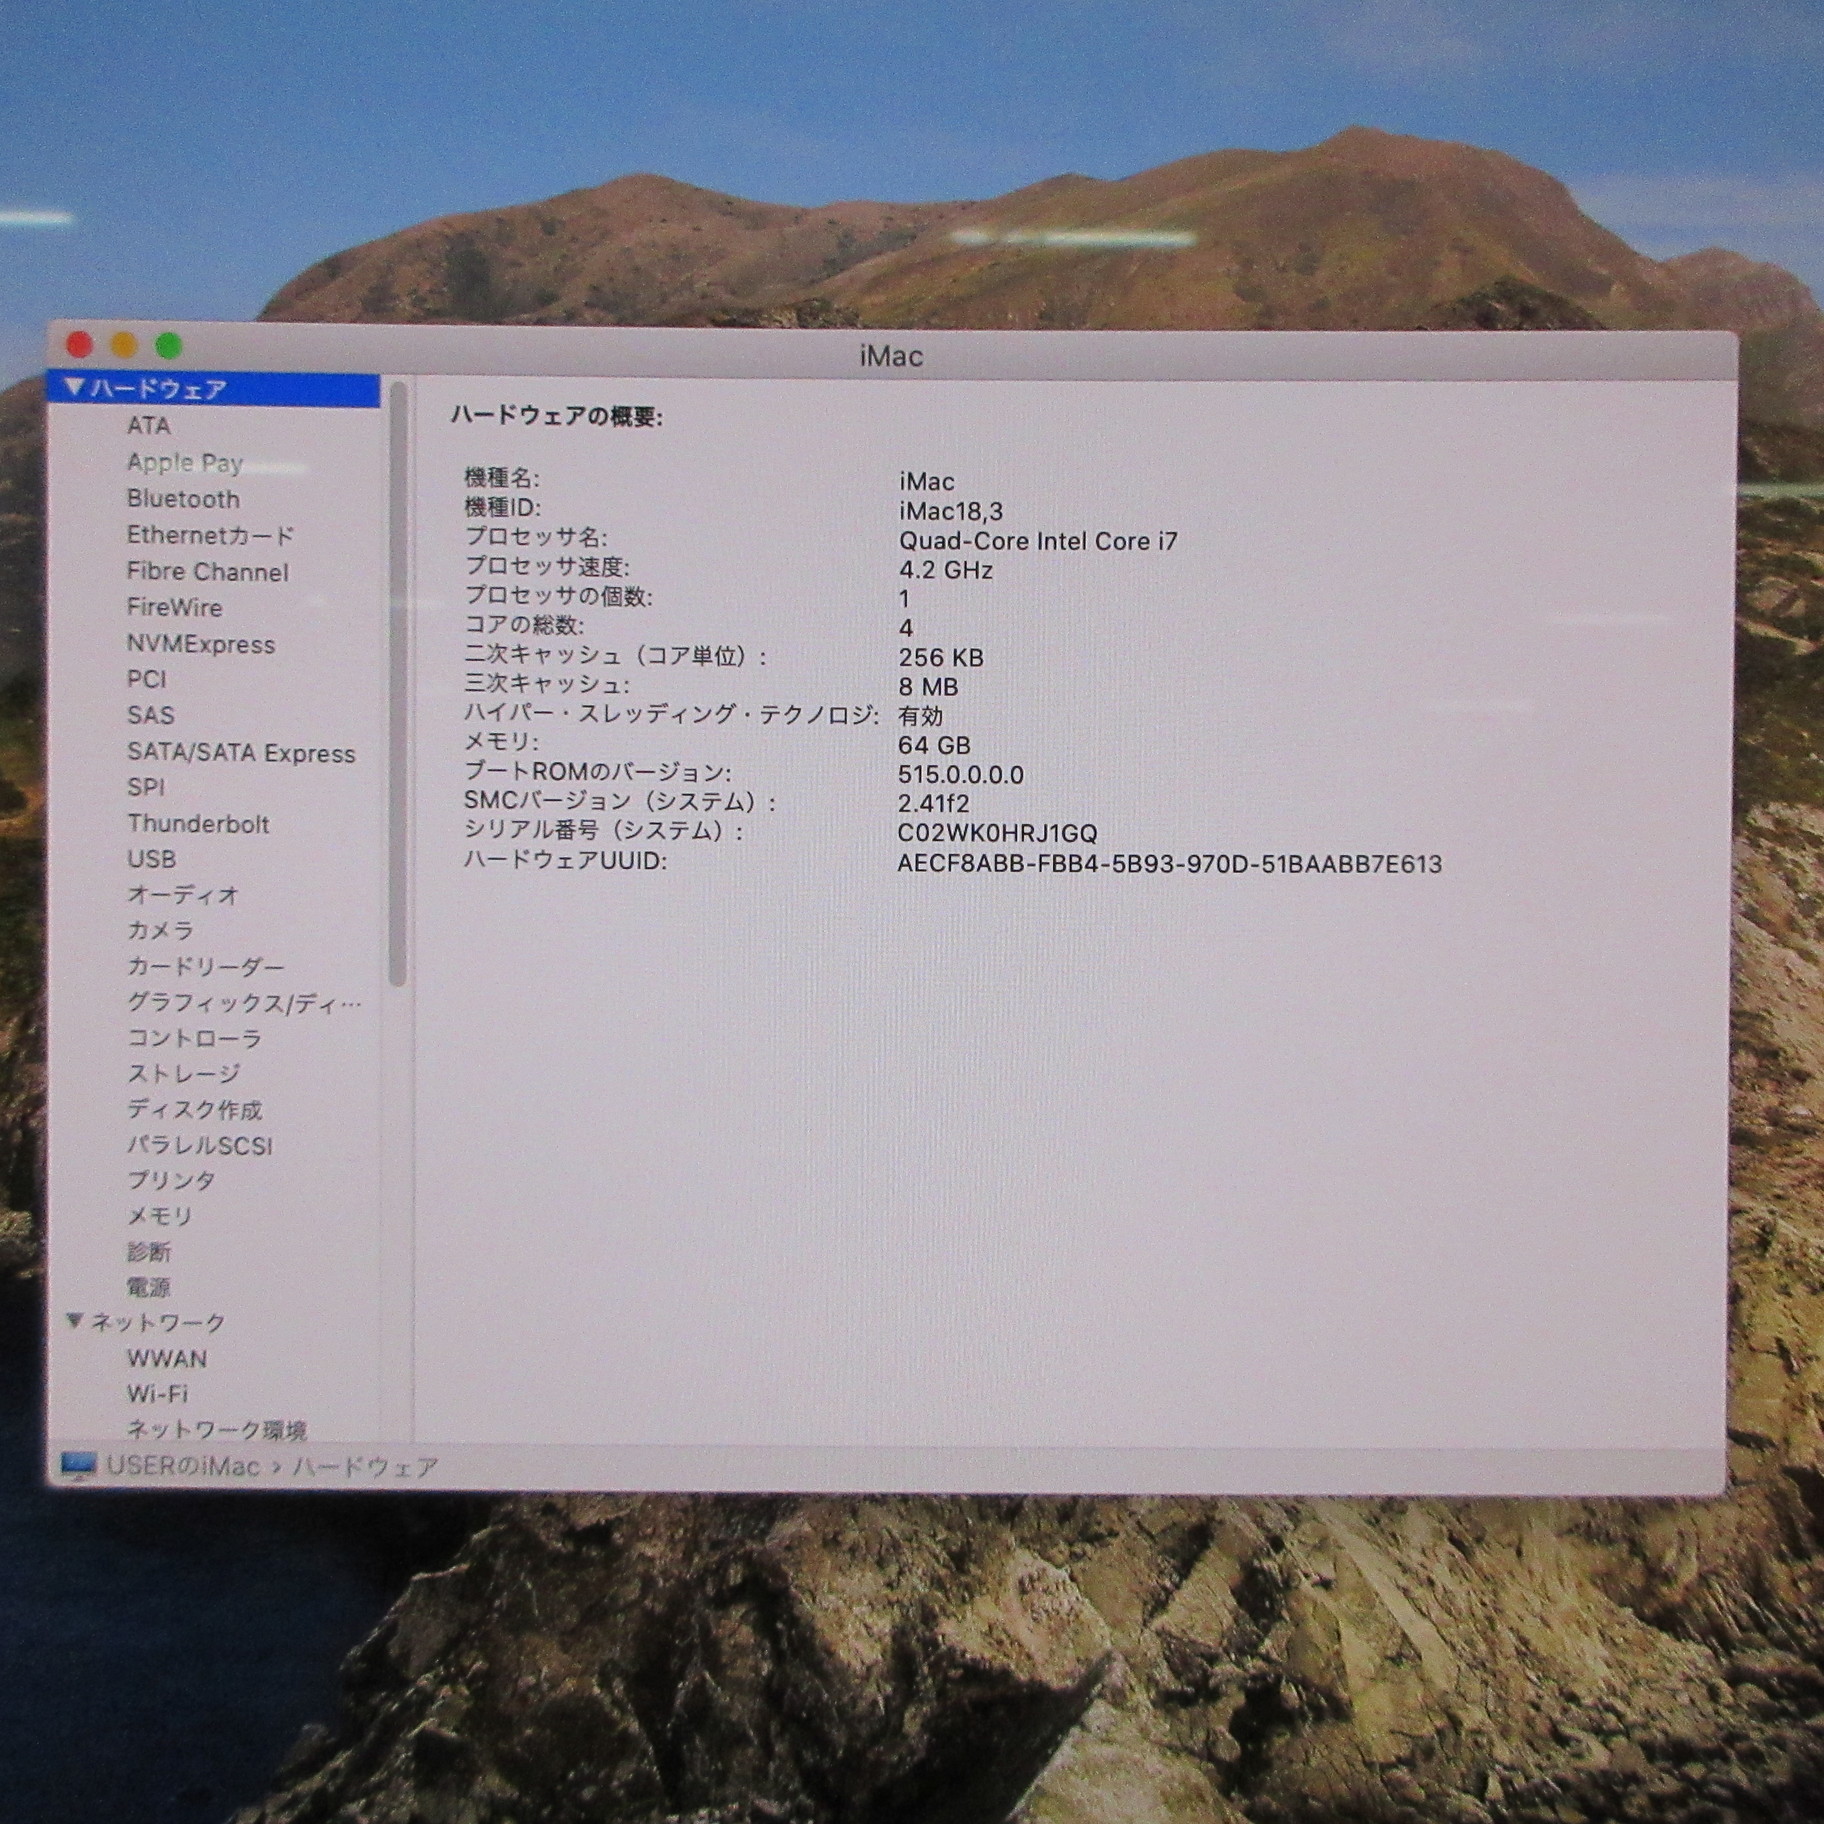Select the ハードウェア header row
The width and height of the screenshot is (1824, 1824).
pos(213,389)
